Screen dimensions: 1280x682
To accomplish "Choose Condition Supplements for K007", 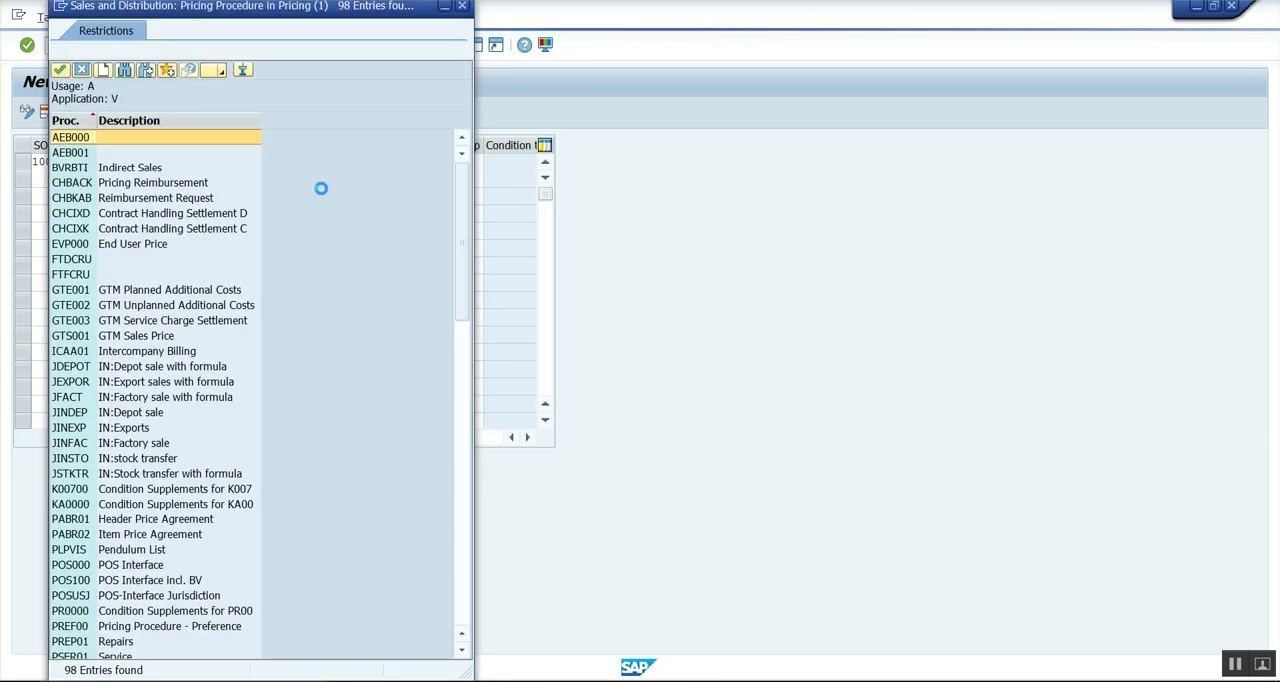I will point(156,489).
